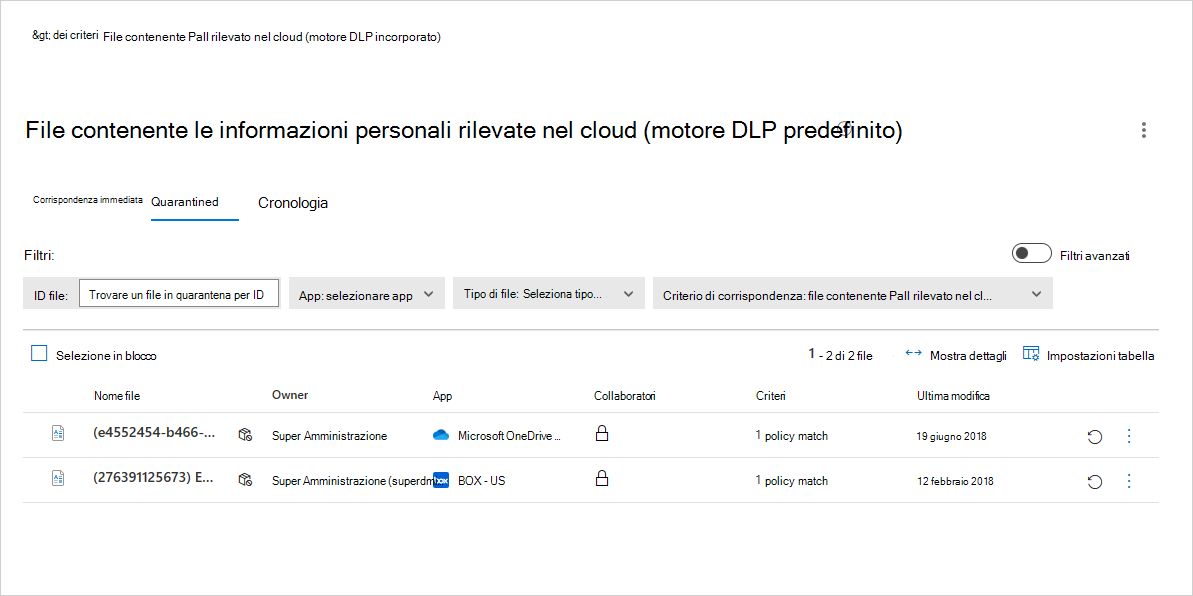Image resolution: width=1193 pixels, height=596 pixels.
Task: Sort by the Nome file column header
Action: click(x=117, y=396)
